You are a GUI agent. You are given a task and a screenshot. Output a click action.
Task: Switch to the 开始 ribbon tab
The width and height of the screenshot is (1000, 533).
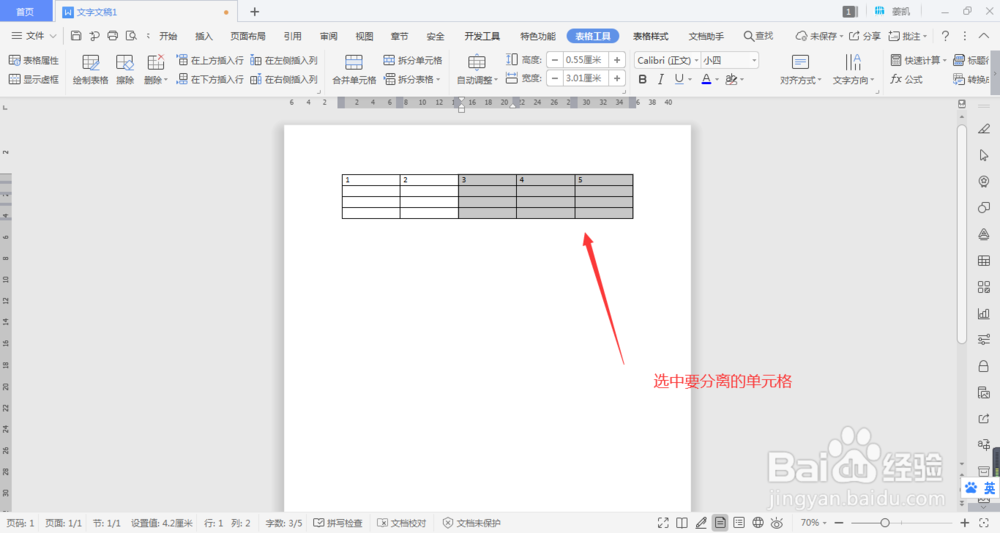click(x=168, y=36)
